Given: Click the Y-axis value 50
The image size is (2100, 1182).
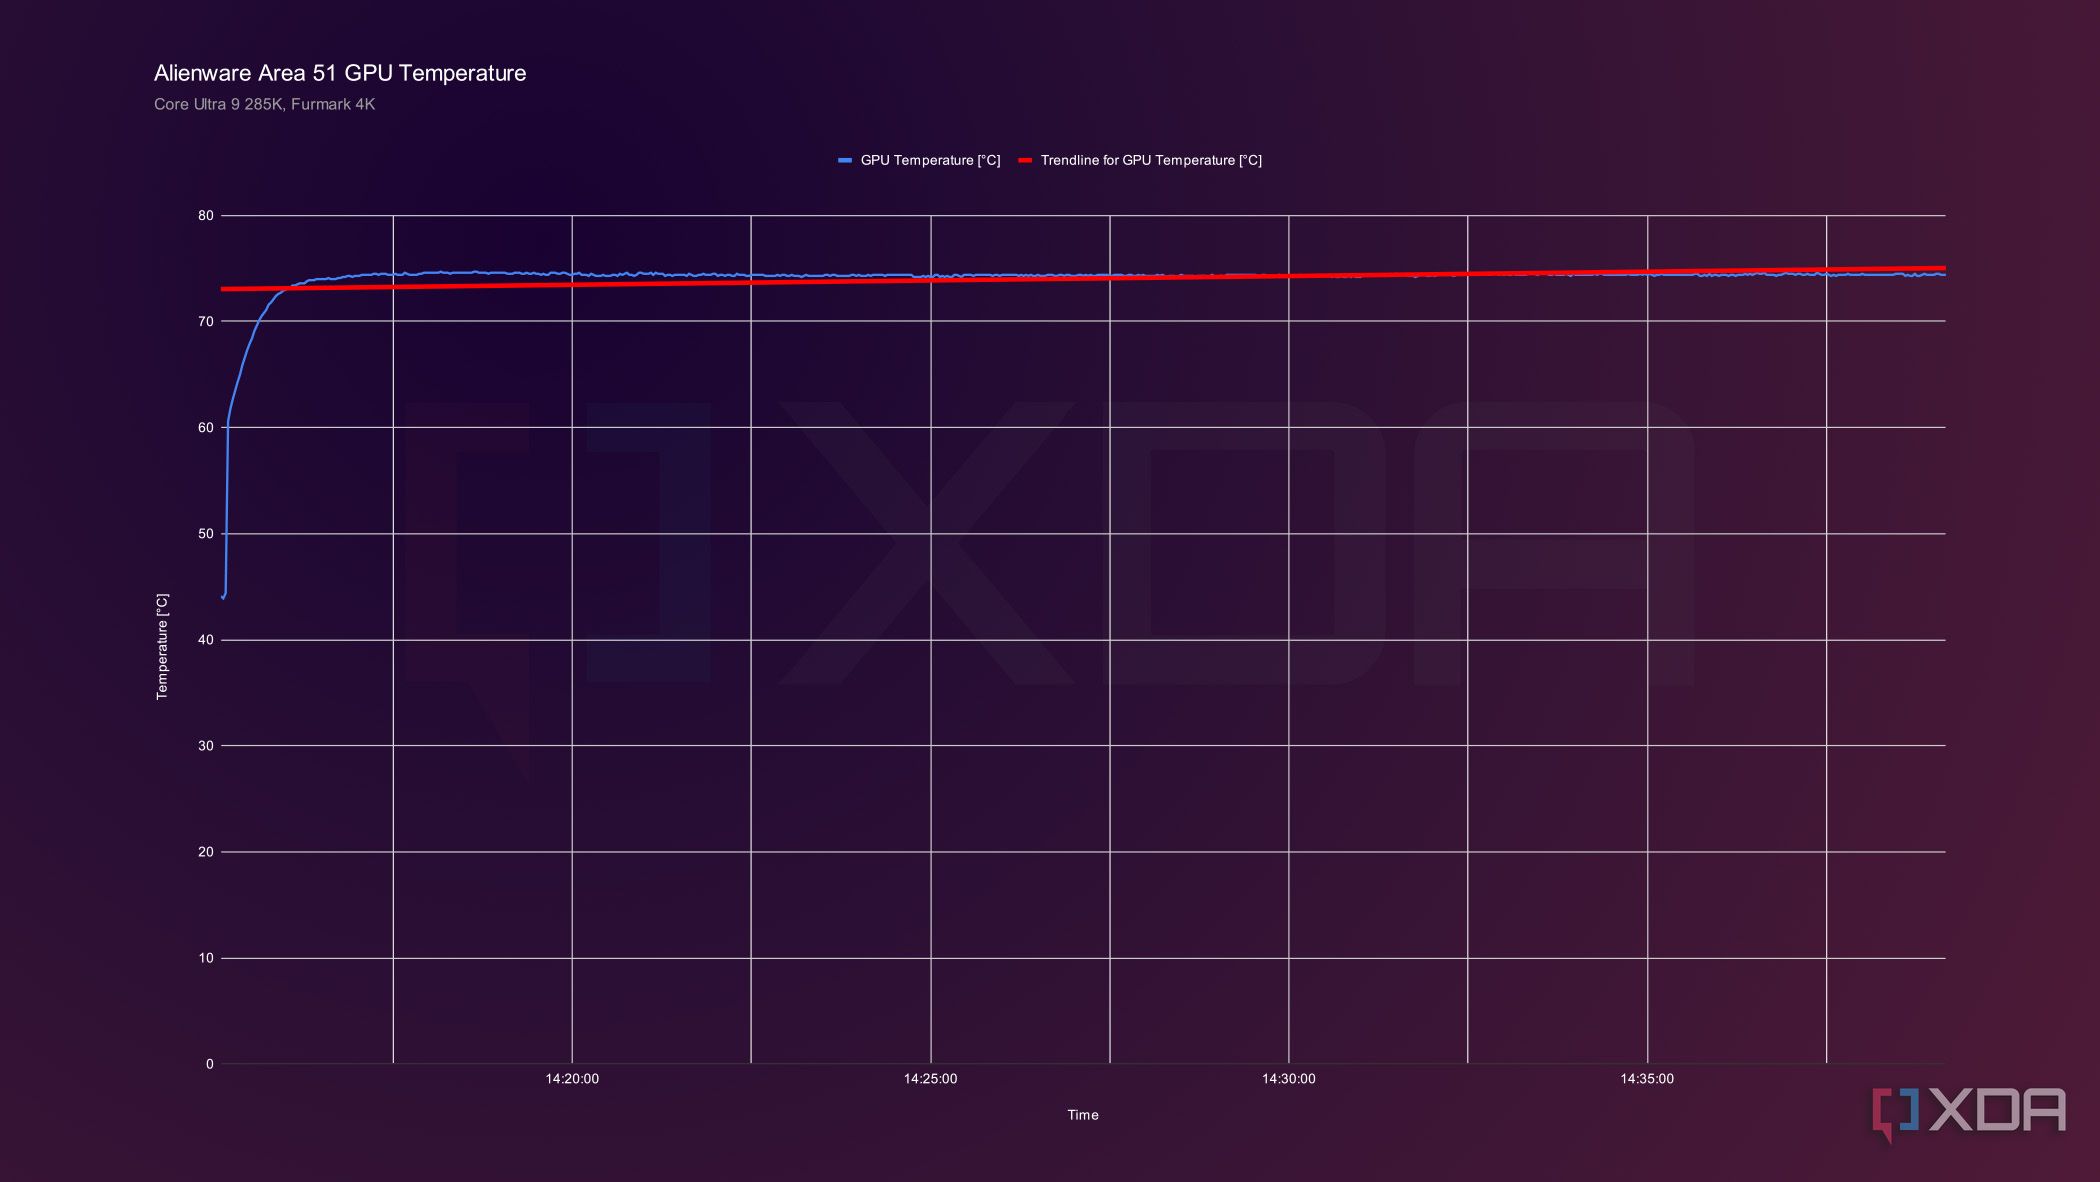Looking at the screenshot, I should click(x=206, y=533).
